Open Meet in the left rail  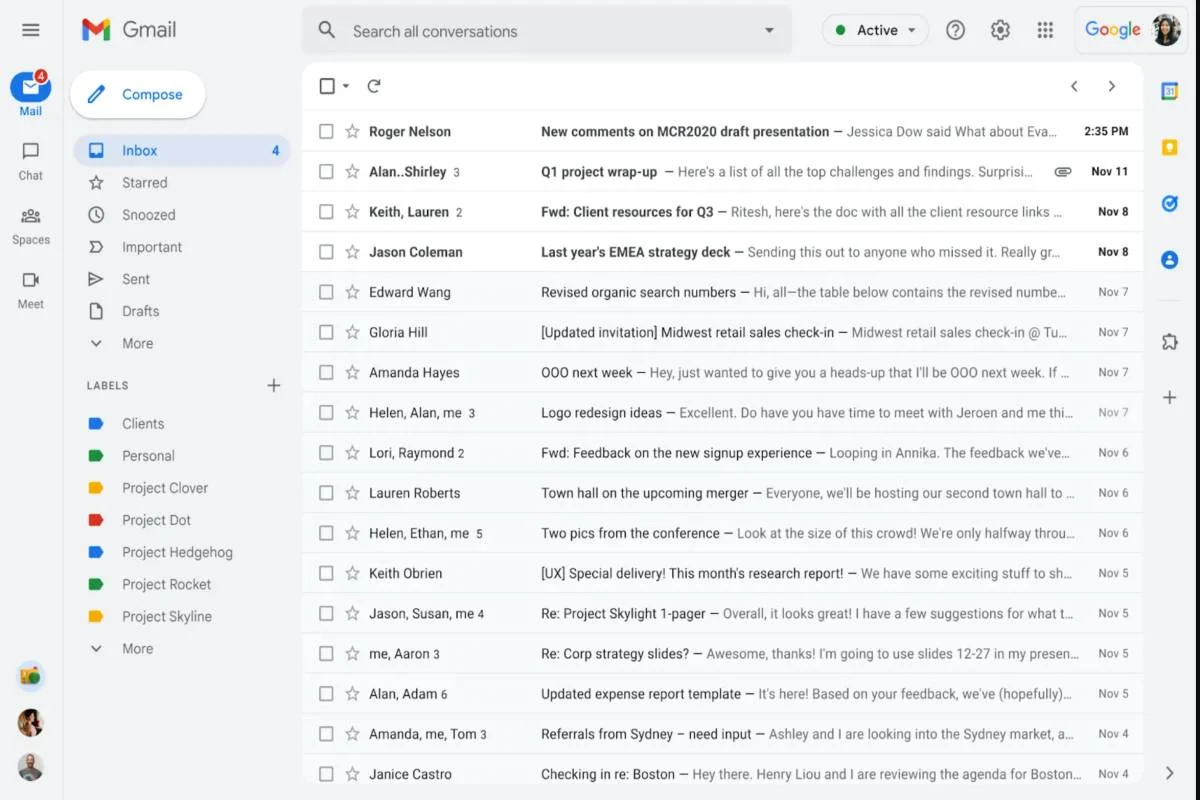31,289
